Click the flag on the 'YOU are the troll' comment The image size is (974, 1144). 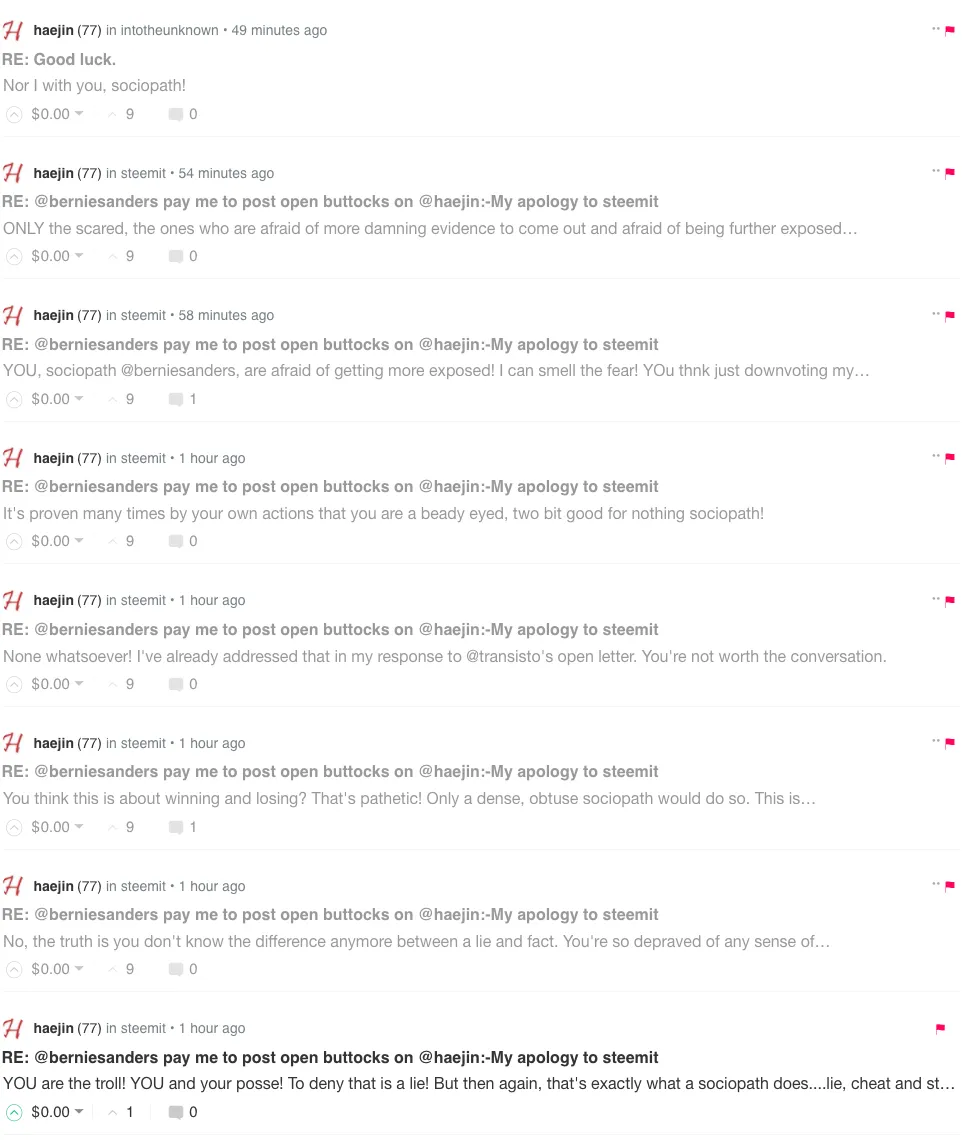click(x=940, y=1029)
